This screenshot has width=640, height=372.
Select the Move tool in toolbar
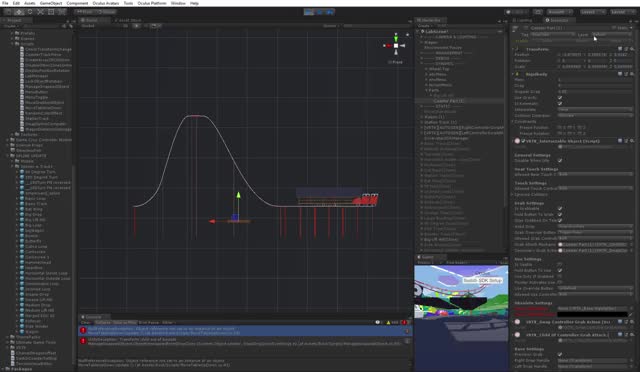(19, 12)
